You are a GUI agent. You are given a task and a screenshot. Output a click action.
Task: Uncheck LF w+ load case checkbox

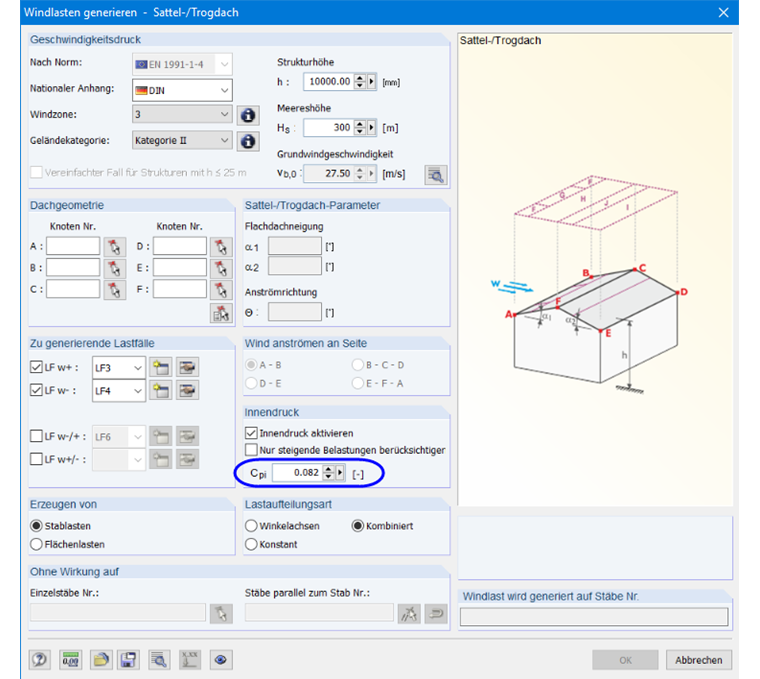tap(36, 367)
